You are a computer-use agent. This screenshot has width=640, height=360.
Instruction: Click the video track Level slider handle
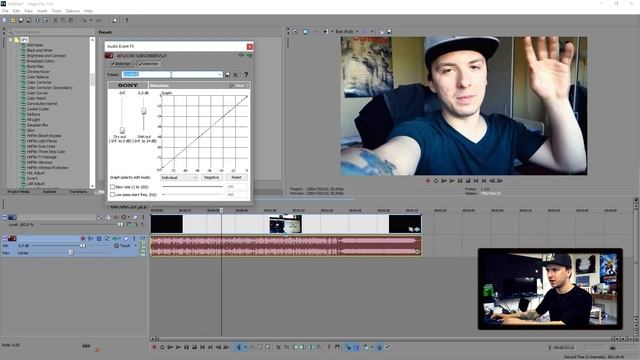120,224
